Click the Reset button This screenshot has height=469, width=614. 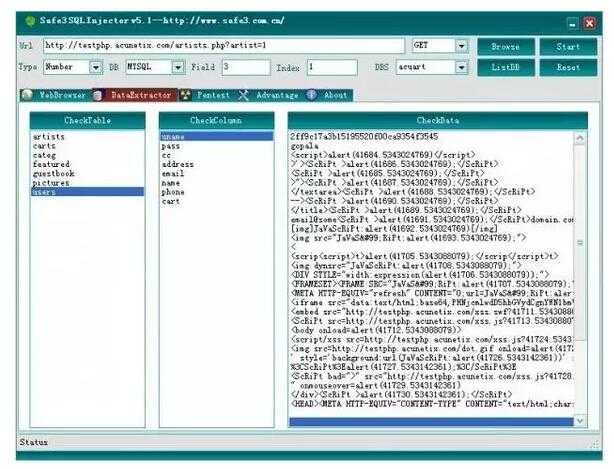568,67
